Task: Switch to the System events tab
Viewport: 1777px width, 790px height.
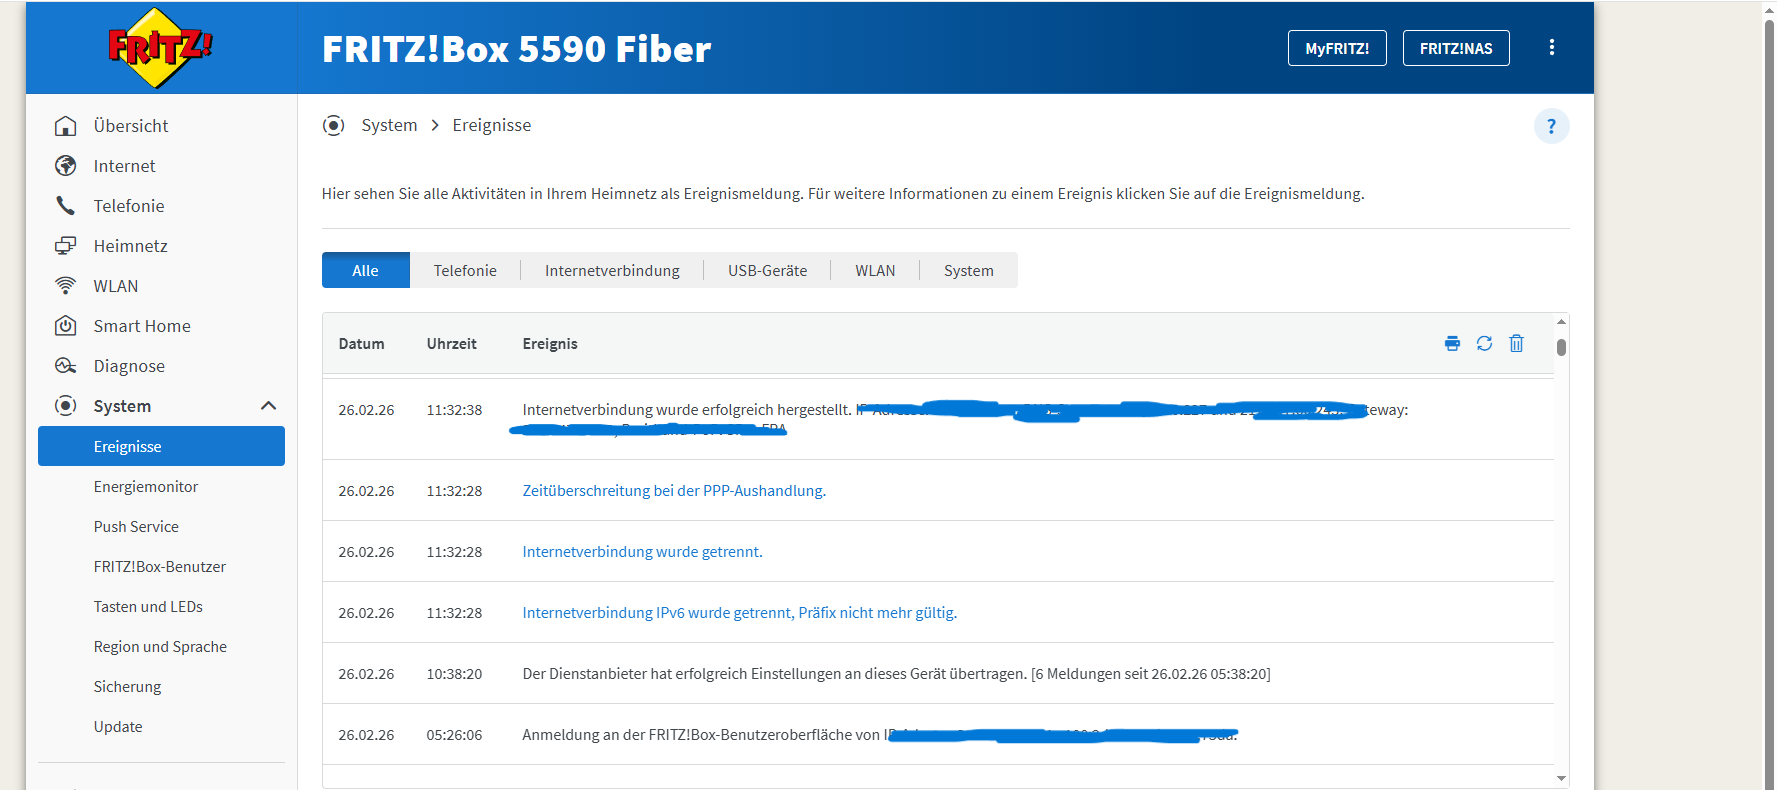Action: click(x=968, y=270)
